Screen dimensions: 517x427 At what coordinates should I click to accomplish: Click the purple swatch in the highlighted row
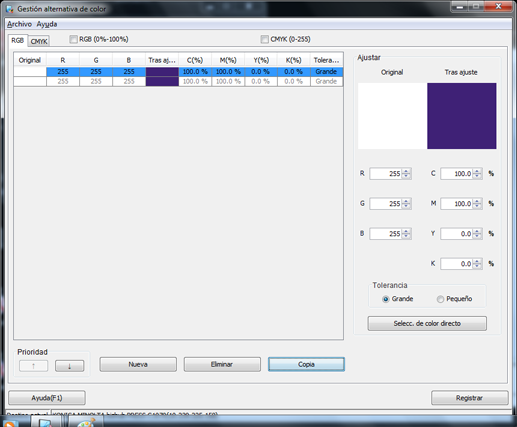(x=162, y=72)
